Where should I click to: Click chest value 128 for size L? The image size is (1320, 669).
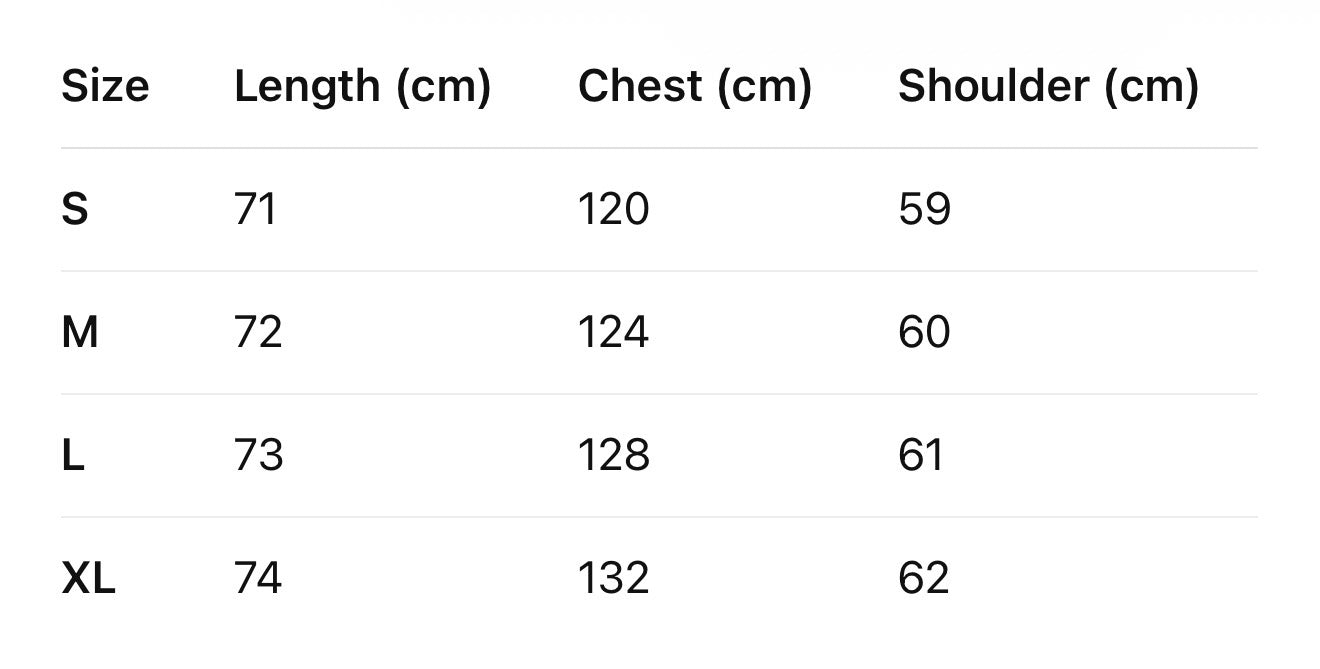(613, 456)
